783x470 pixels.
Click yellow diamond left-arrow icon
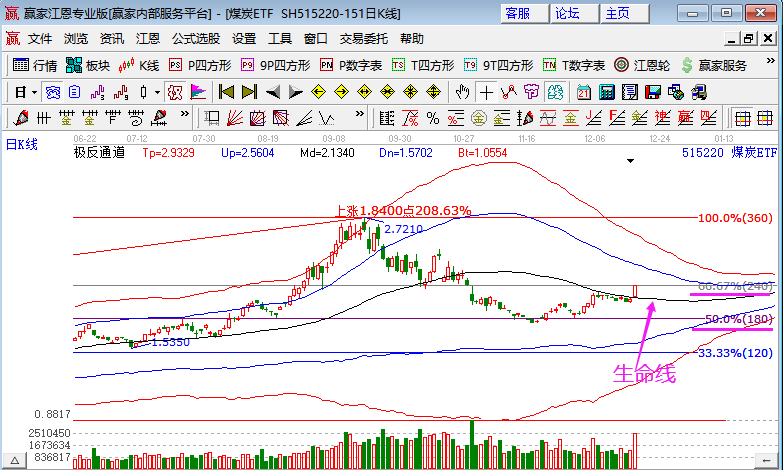(319, 92)
